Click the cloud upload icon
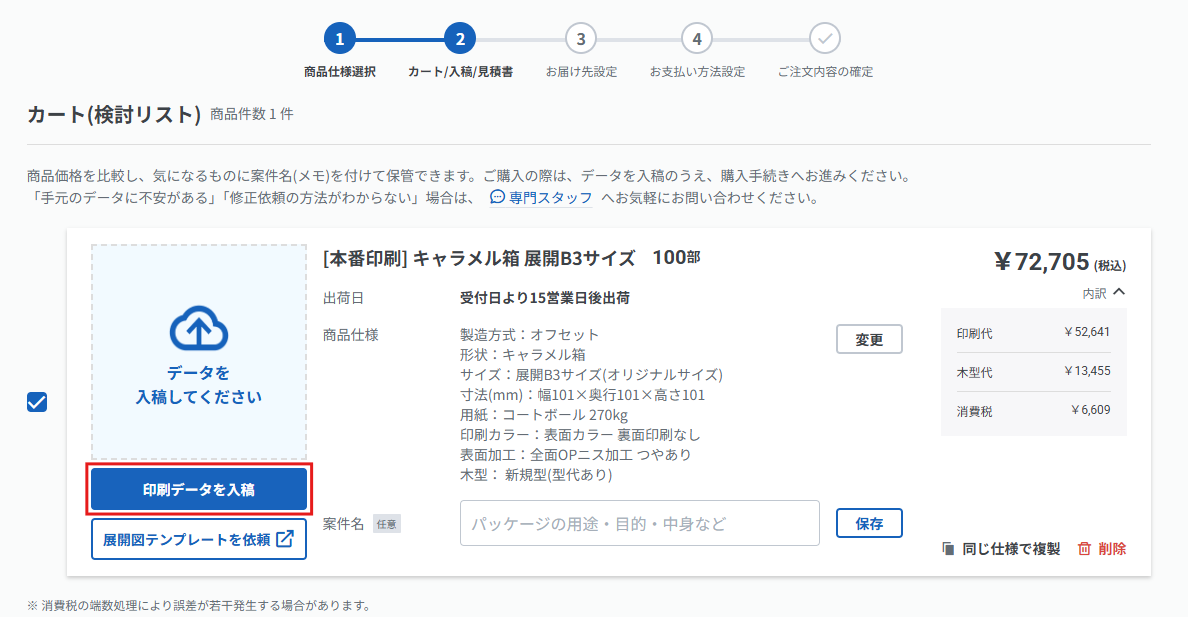1188x617 pixels. (199, 328)
